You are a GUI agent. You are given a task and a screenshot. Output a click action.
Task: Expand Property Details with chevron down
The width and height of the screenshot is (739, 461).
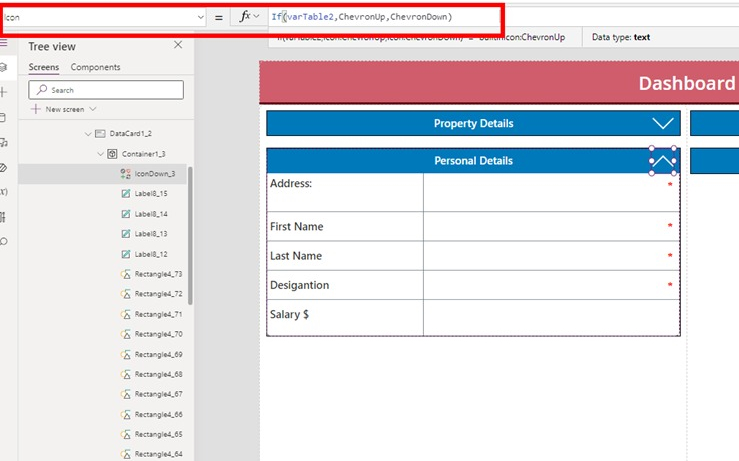[663, 123]
